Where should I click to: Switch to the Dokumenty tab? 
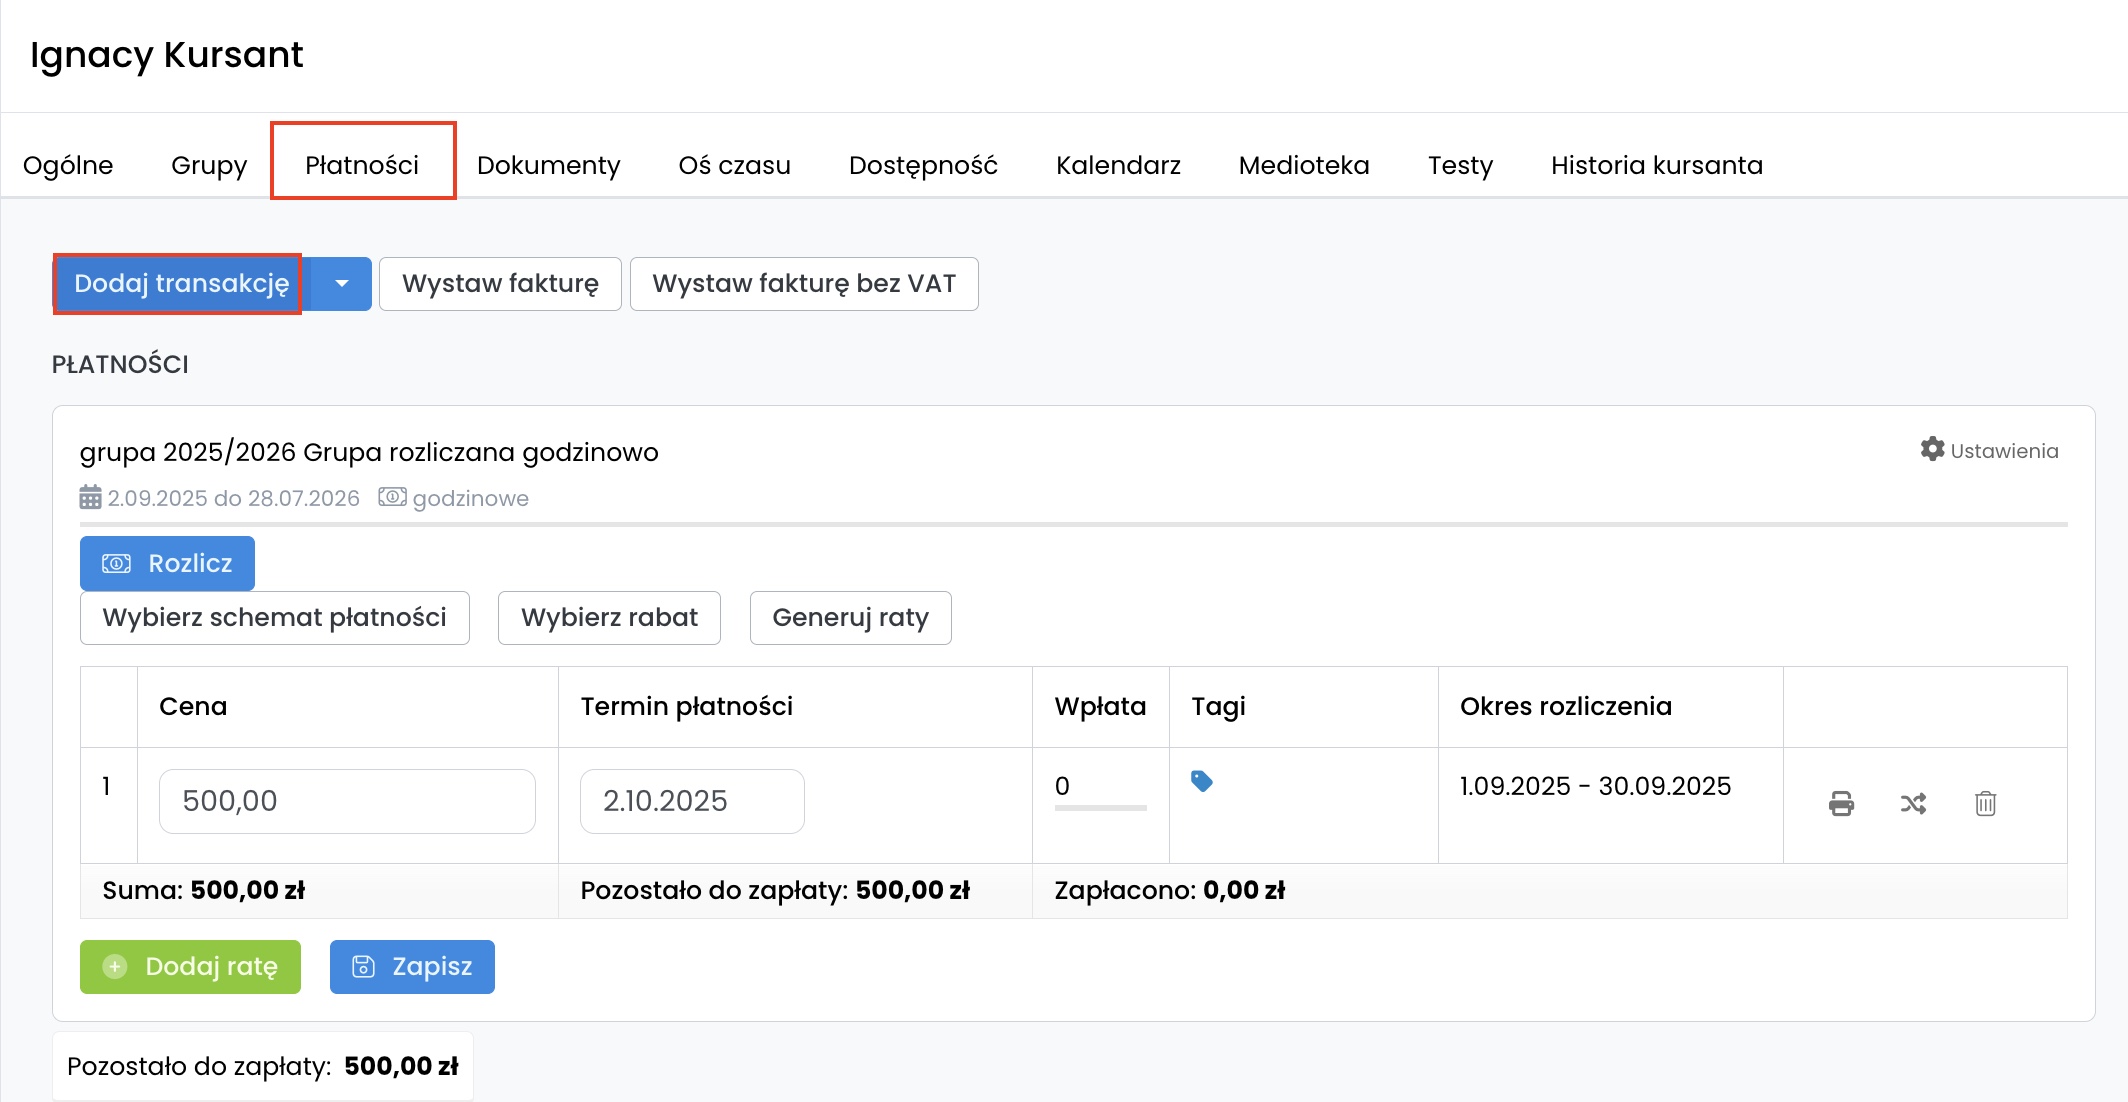click(548, 165)
